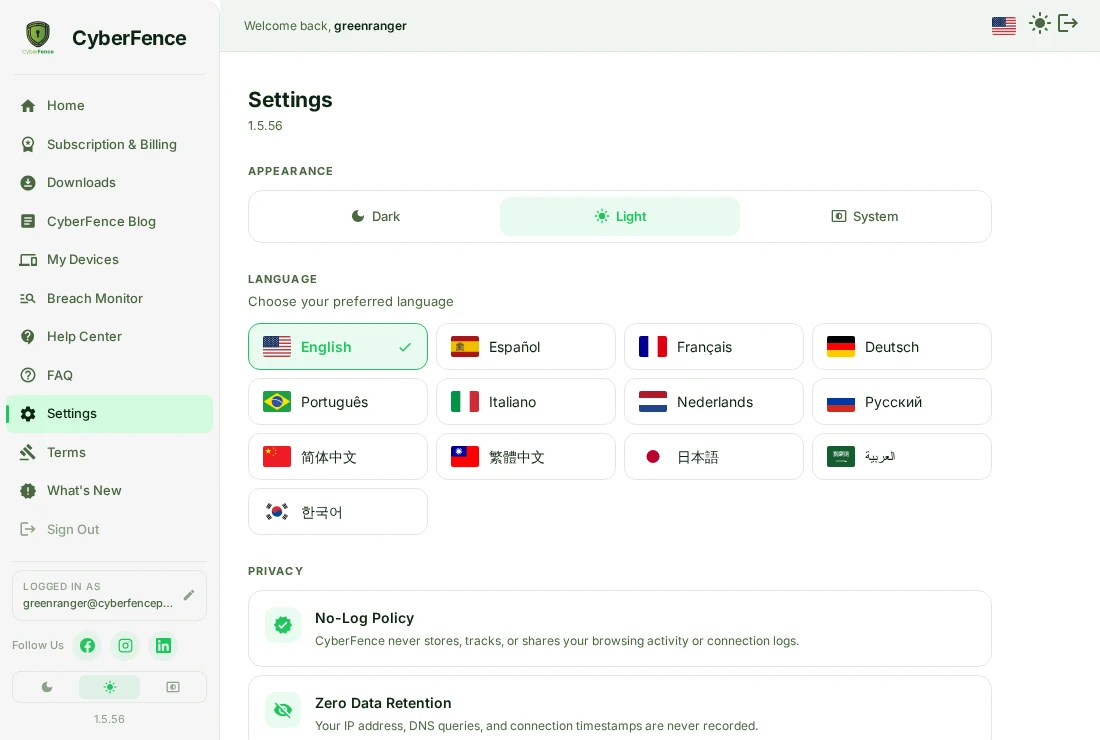The width and height of the screenshot is (1100, 740).
Task: Click the greenranger username in header
Action: coord(370,26)
